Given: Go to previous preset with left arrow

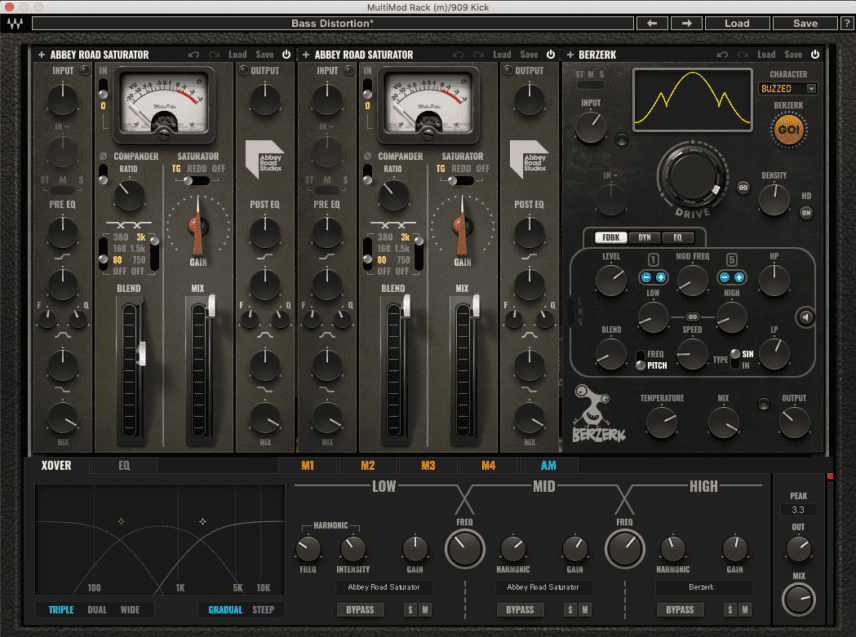Looking at the screenshot, I should 652,23.
